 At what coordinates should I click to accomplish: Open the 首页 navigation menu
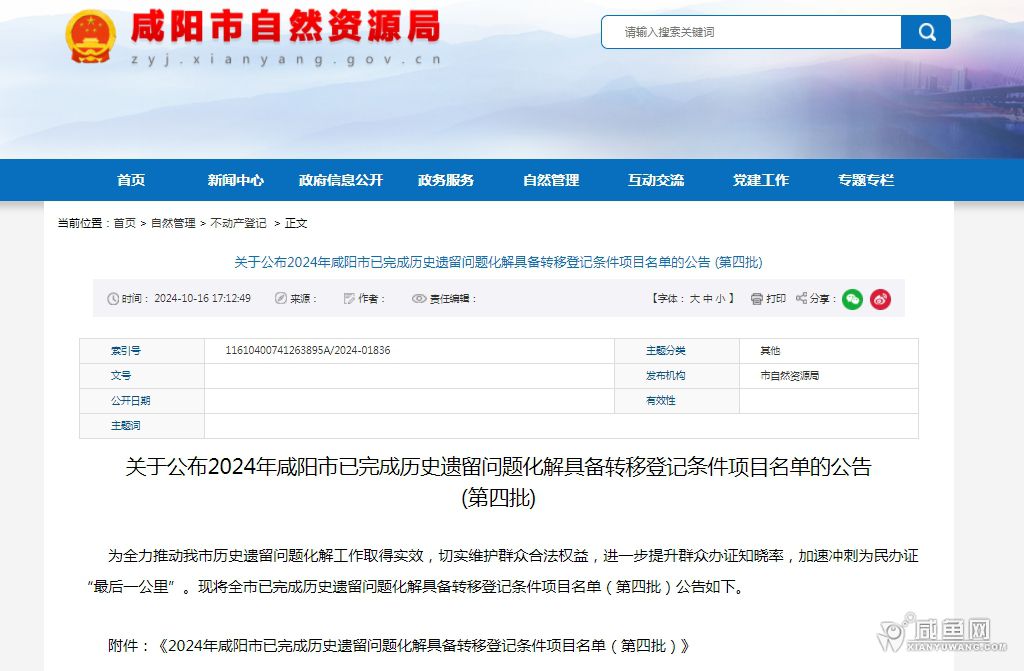[x=131, y=180]
